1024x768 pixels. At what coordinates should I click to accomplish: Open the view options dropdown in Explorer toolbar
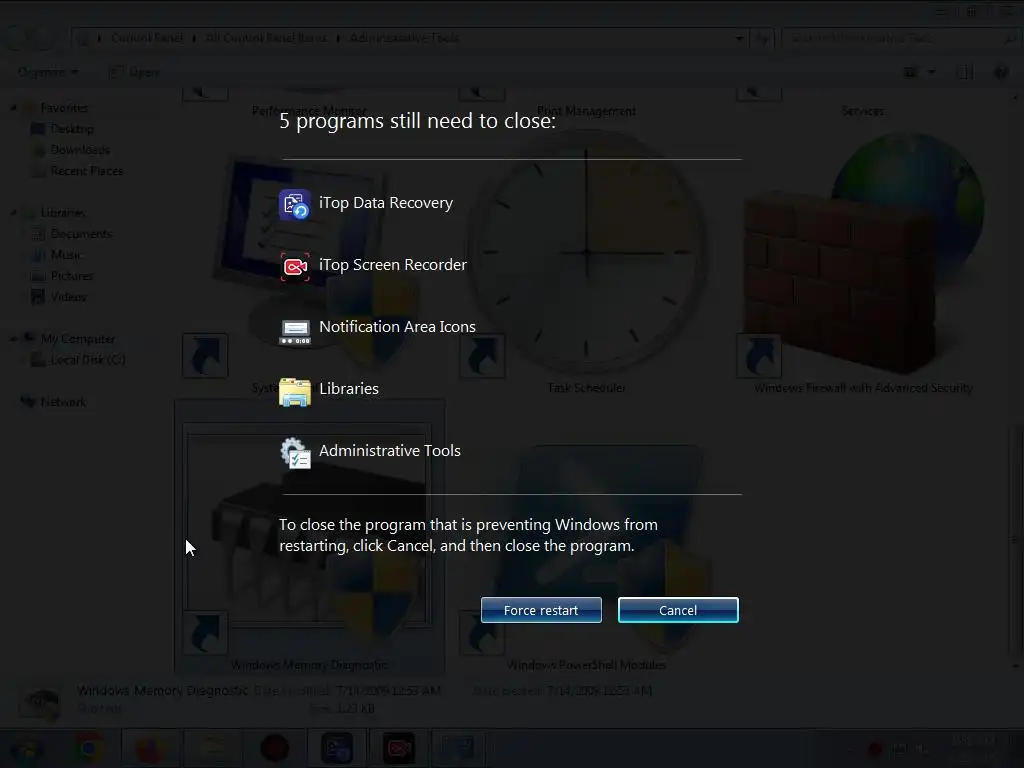(x=932, y=72)
